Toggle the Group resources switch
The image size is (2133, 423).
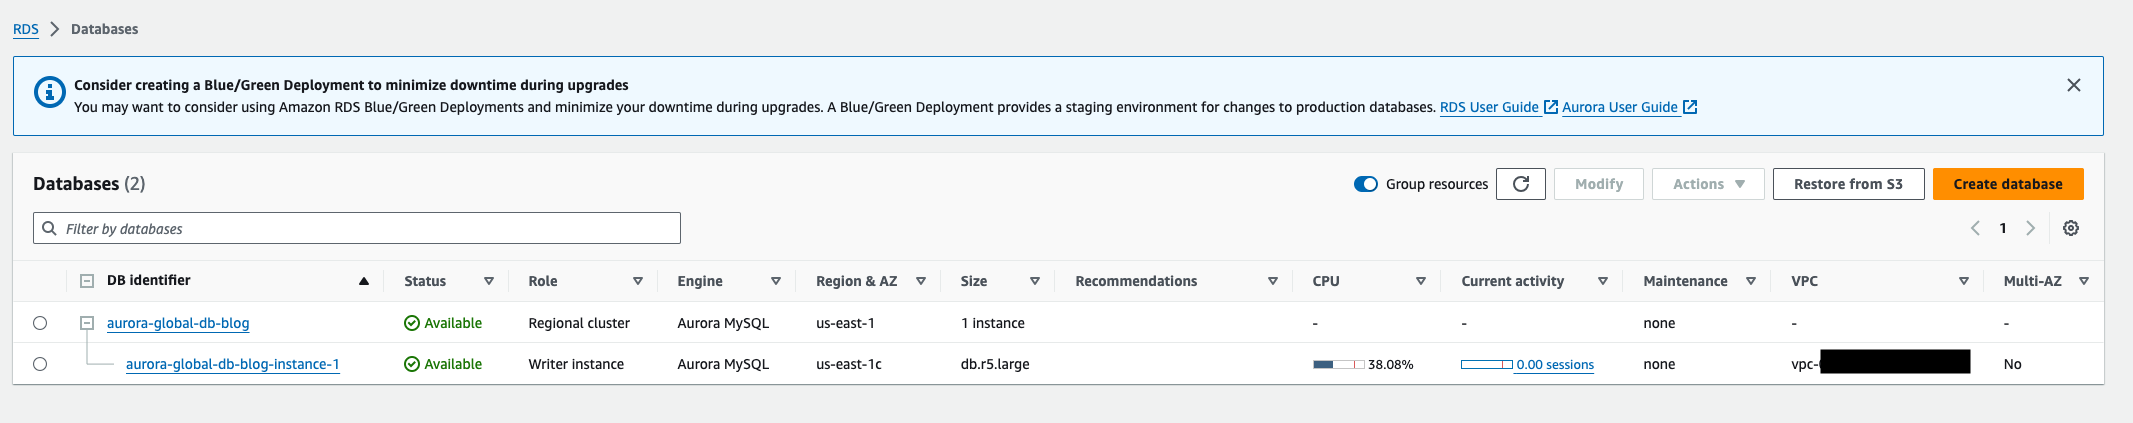coord(1365,184)
